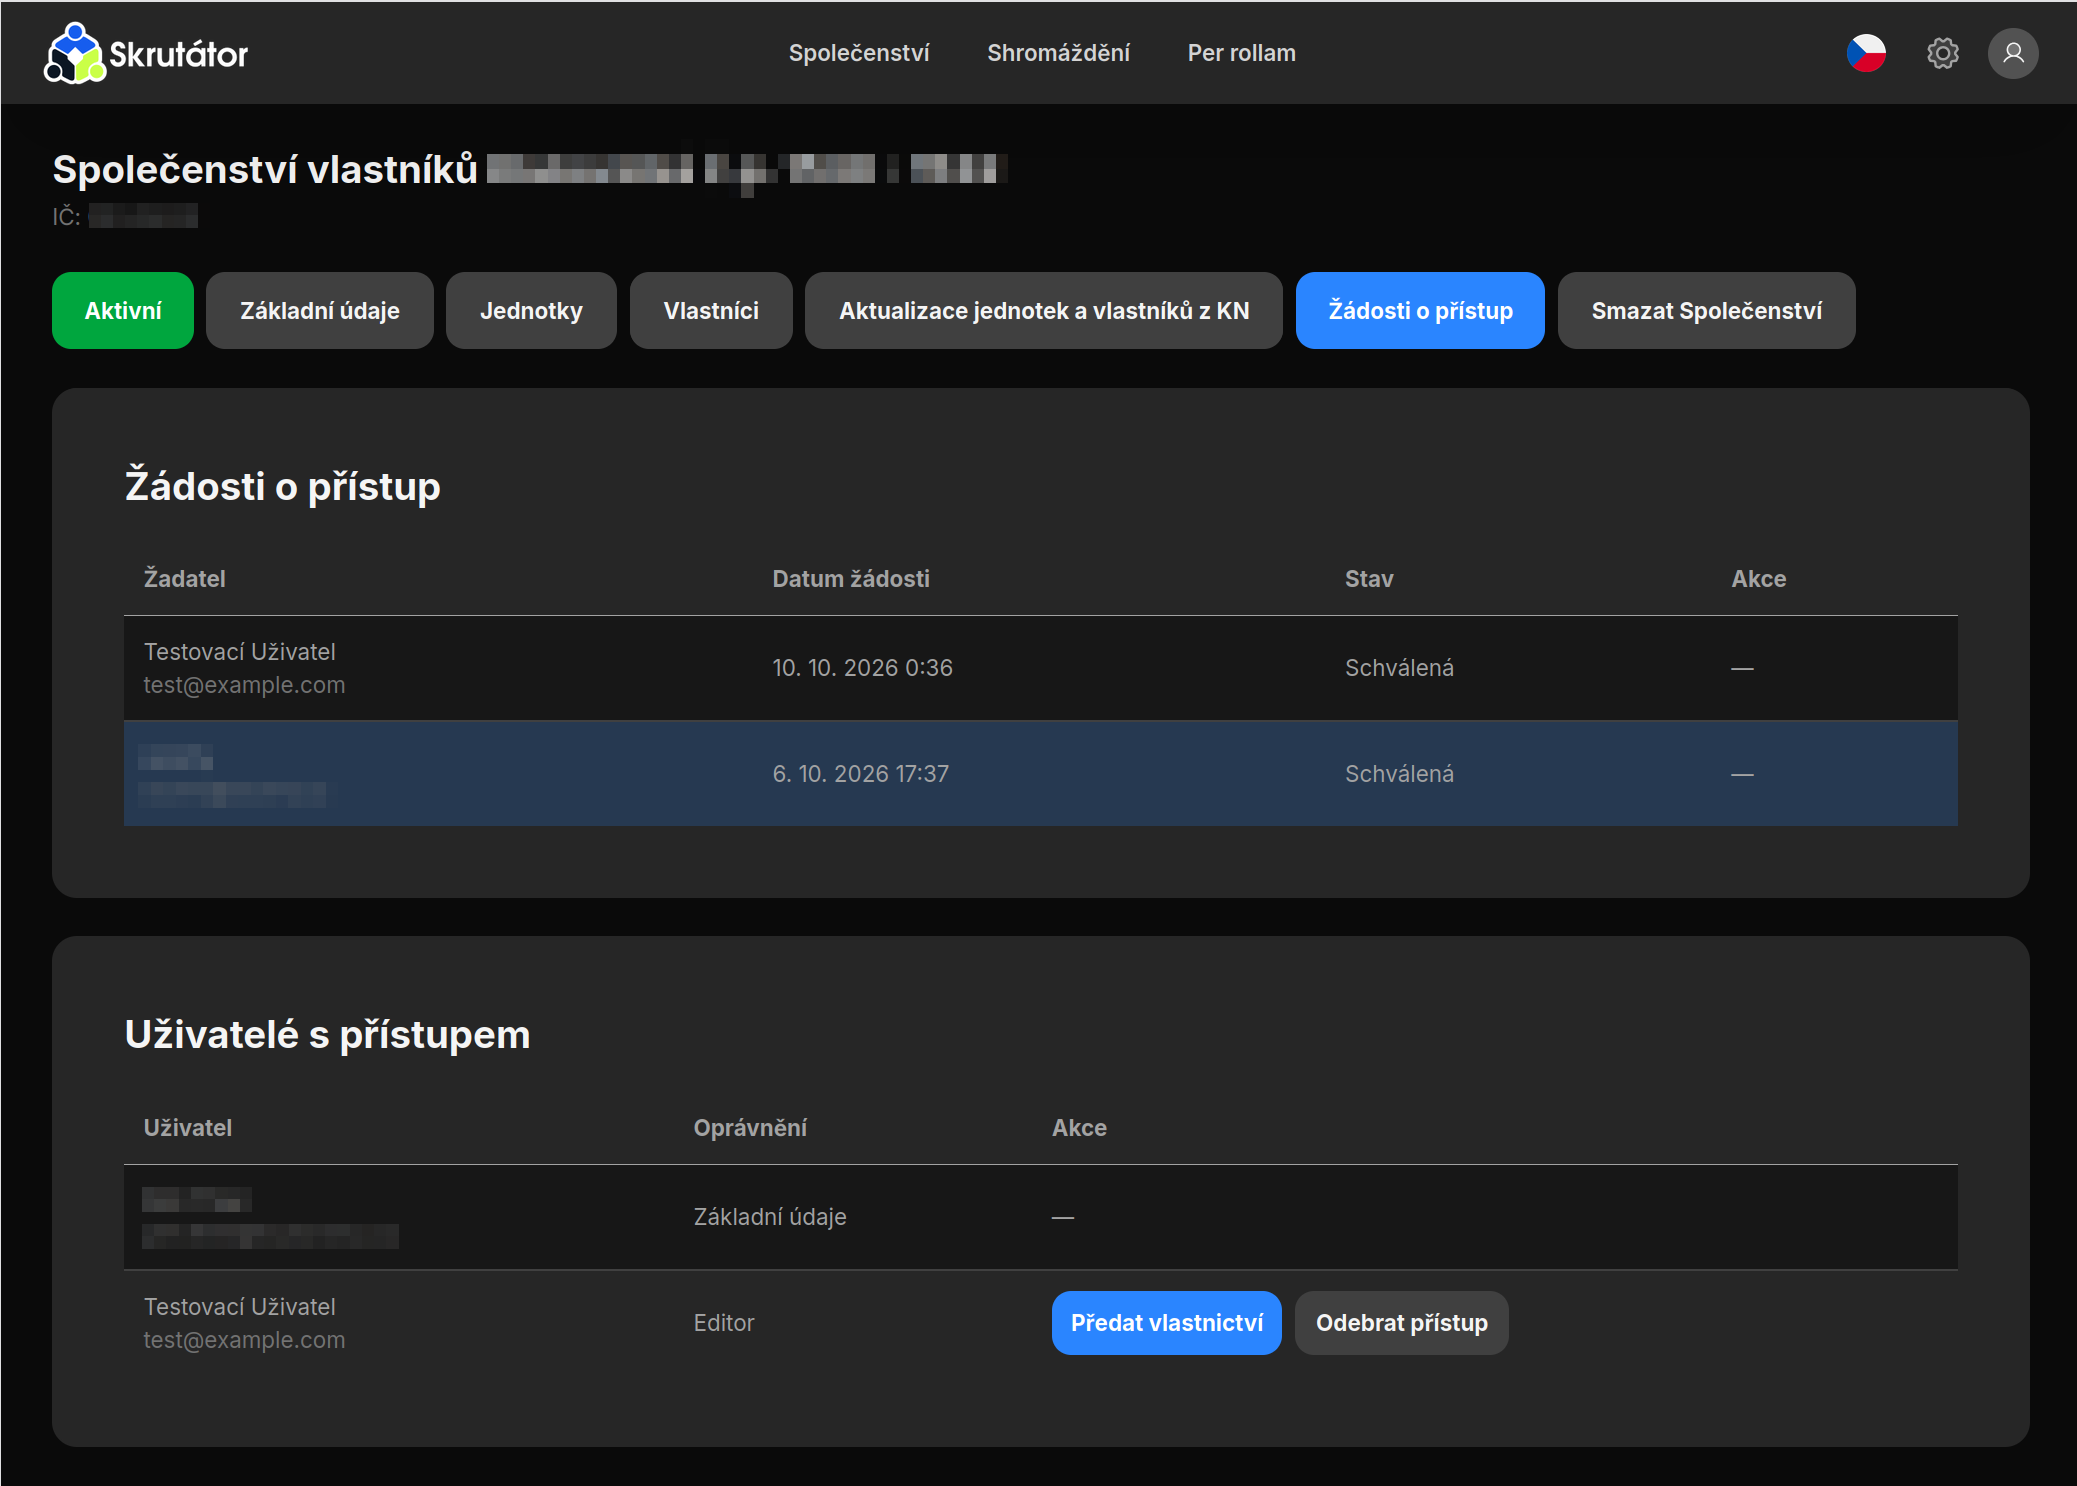Click Odebrat přístup button for Testovací Uživatel
Screen dimensions: 2077x1486
(x=1401, y=1323)
